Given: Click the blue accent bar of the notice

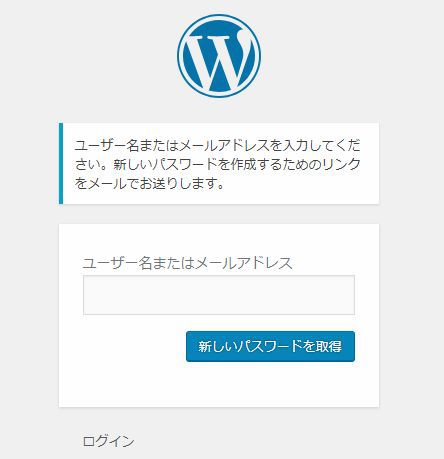Looking at the screenshot, I should coord(61,163).
